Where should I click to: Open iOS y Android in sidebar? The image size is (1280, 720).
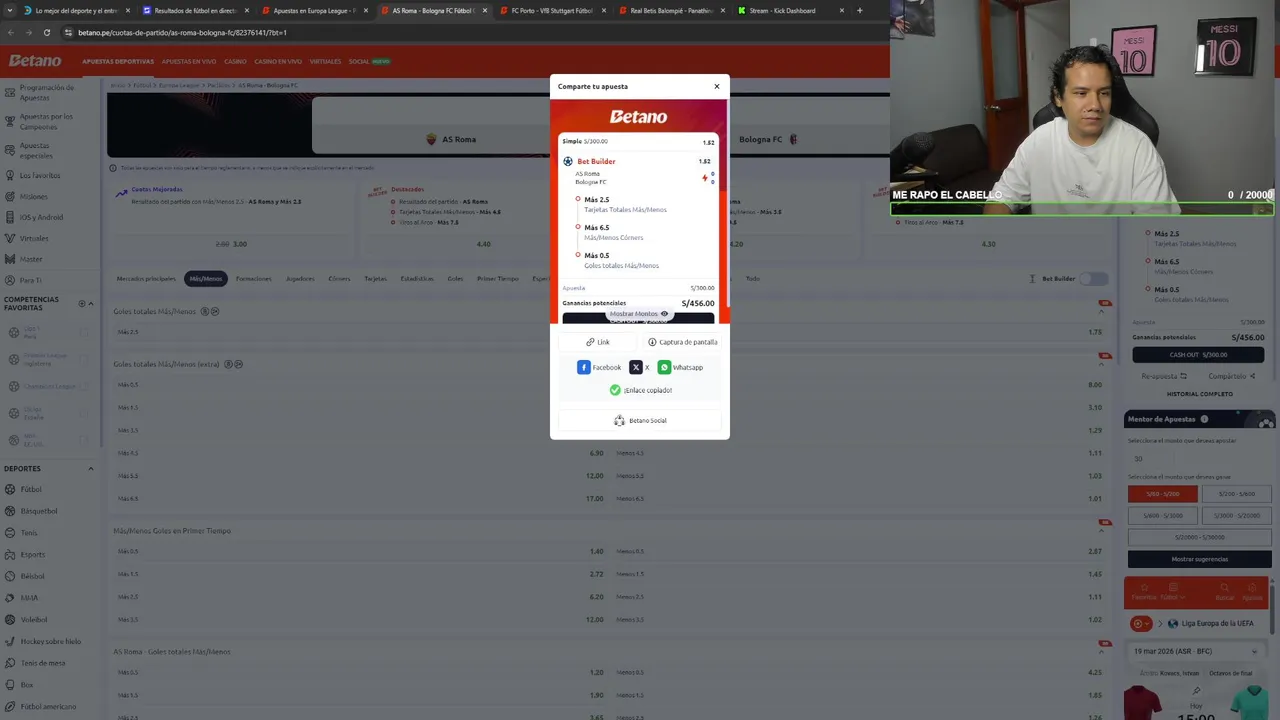[x=41, y=217]
